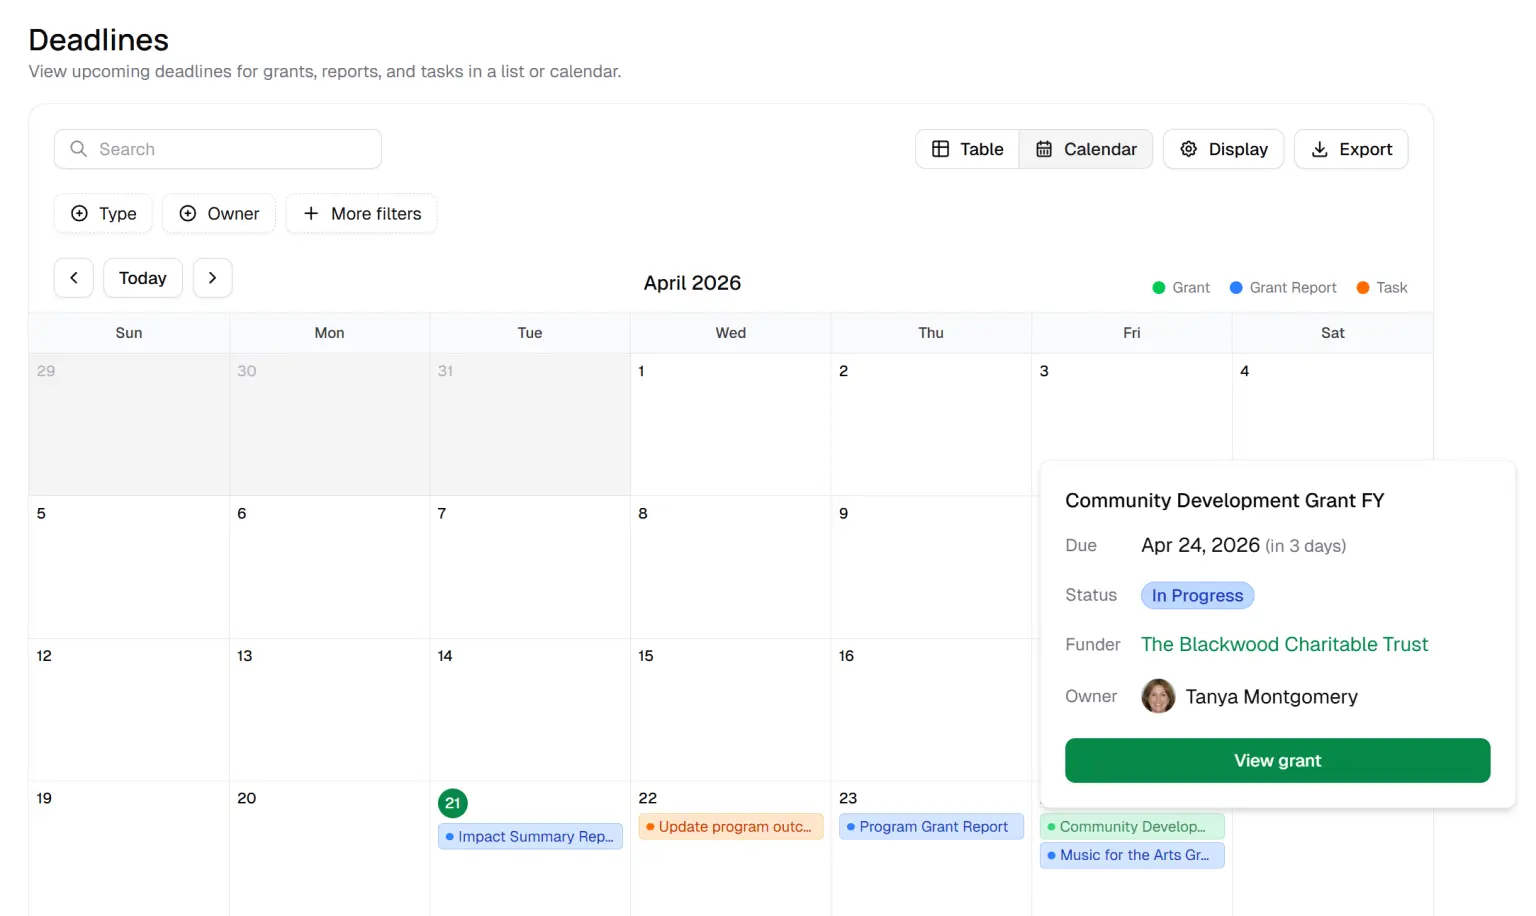Image resolution: width=1536 pixels, height=916 pixels.
Task: Open the Type filter dropdown
Action: click(x=103, y=214)
